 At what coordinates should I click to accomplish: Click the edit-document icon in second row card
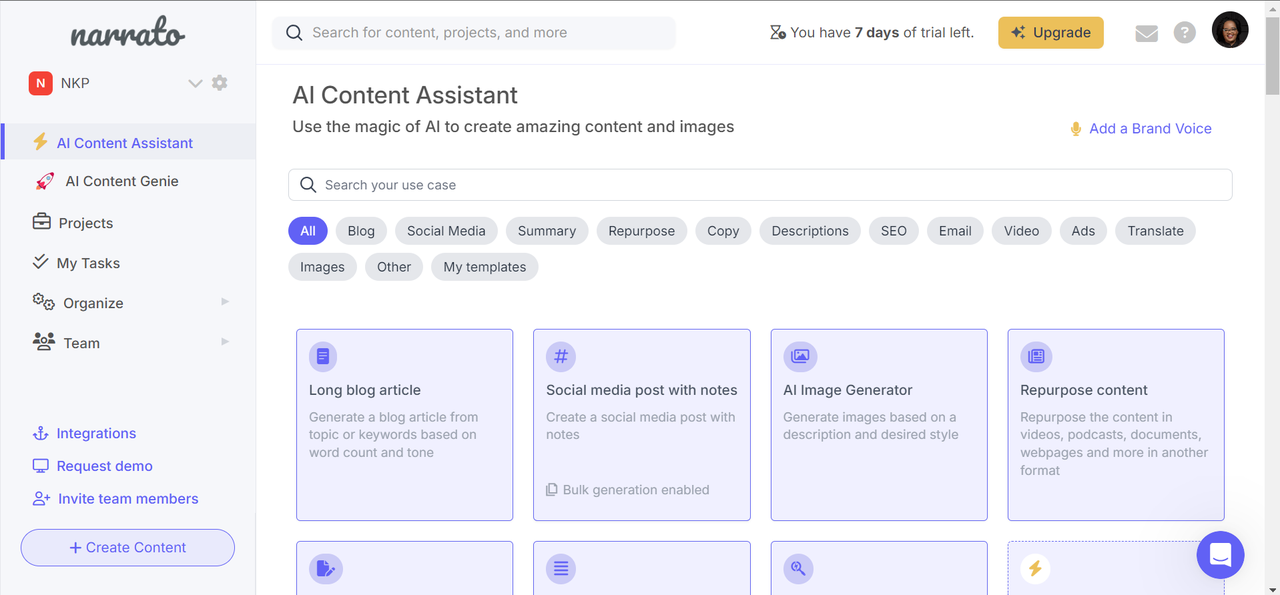tap(326, 569)
